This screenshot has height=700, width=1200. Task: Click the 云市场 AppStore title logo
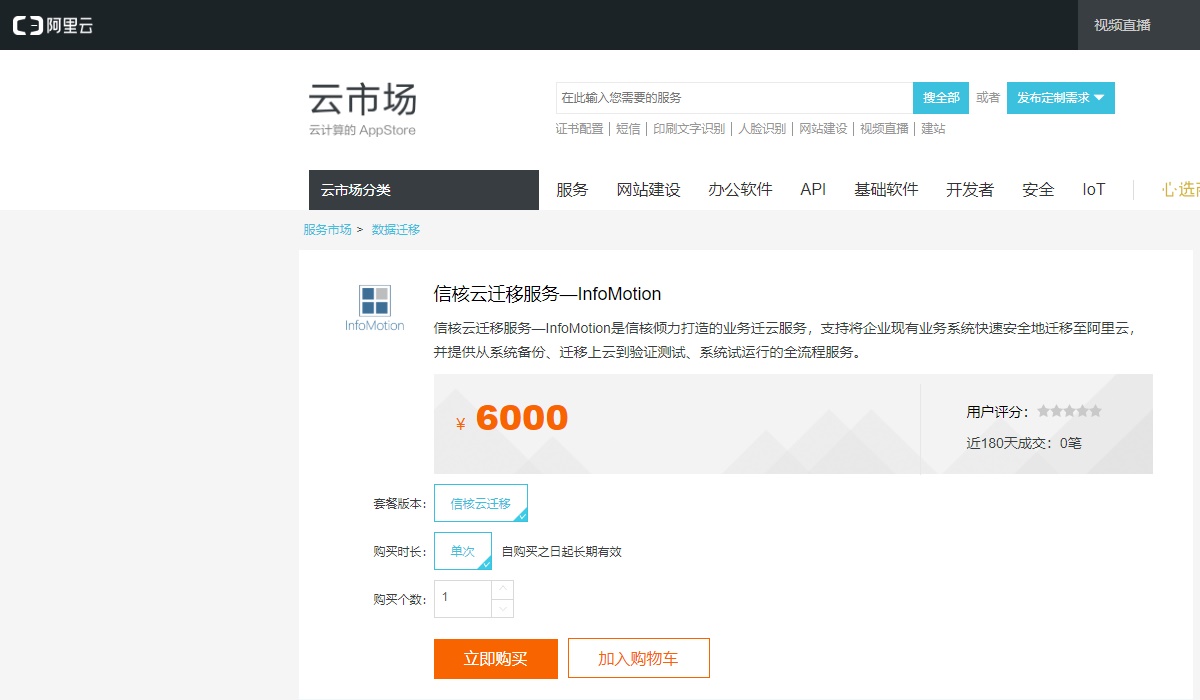[363, 109]
